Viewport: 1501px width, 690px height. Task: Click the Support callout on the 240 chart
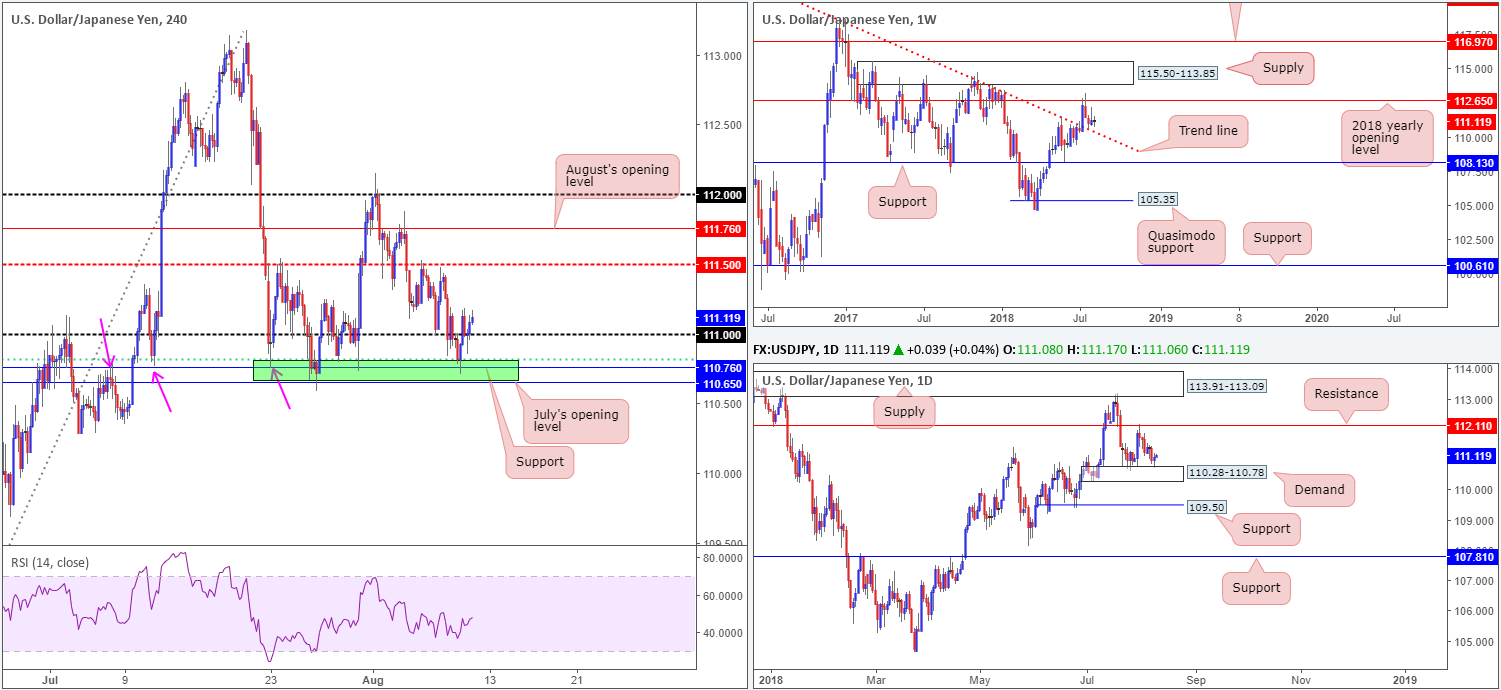point(539,462)
